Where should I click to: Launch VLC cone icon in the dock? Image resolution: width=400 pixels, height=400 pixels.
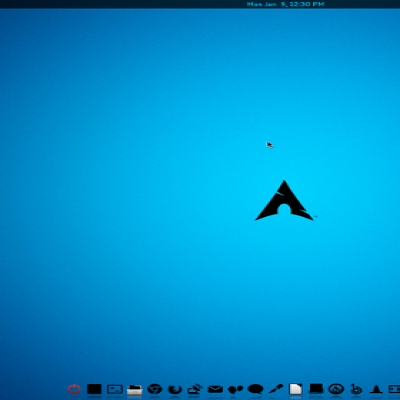point(376,389)
